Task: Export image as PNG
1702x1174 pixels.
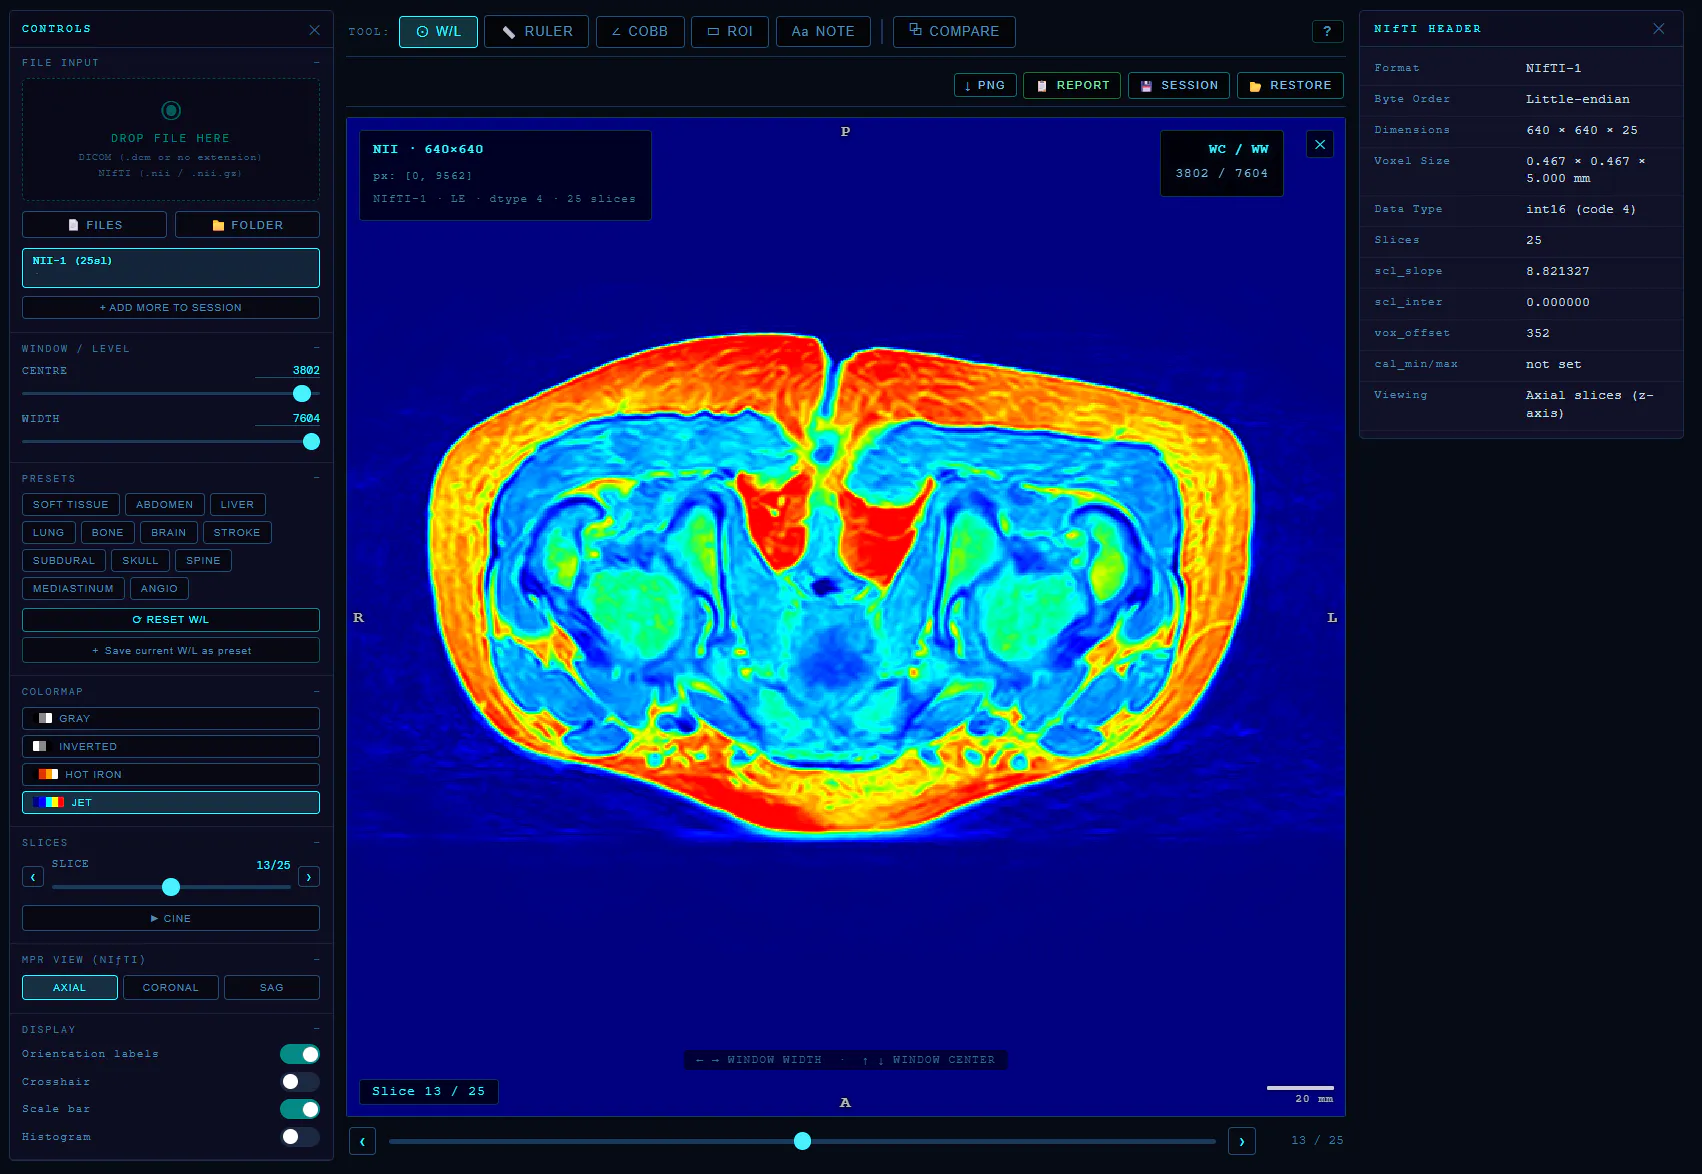Action: tap(985, 85)
